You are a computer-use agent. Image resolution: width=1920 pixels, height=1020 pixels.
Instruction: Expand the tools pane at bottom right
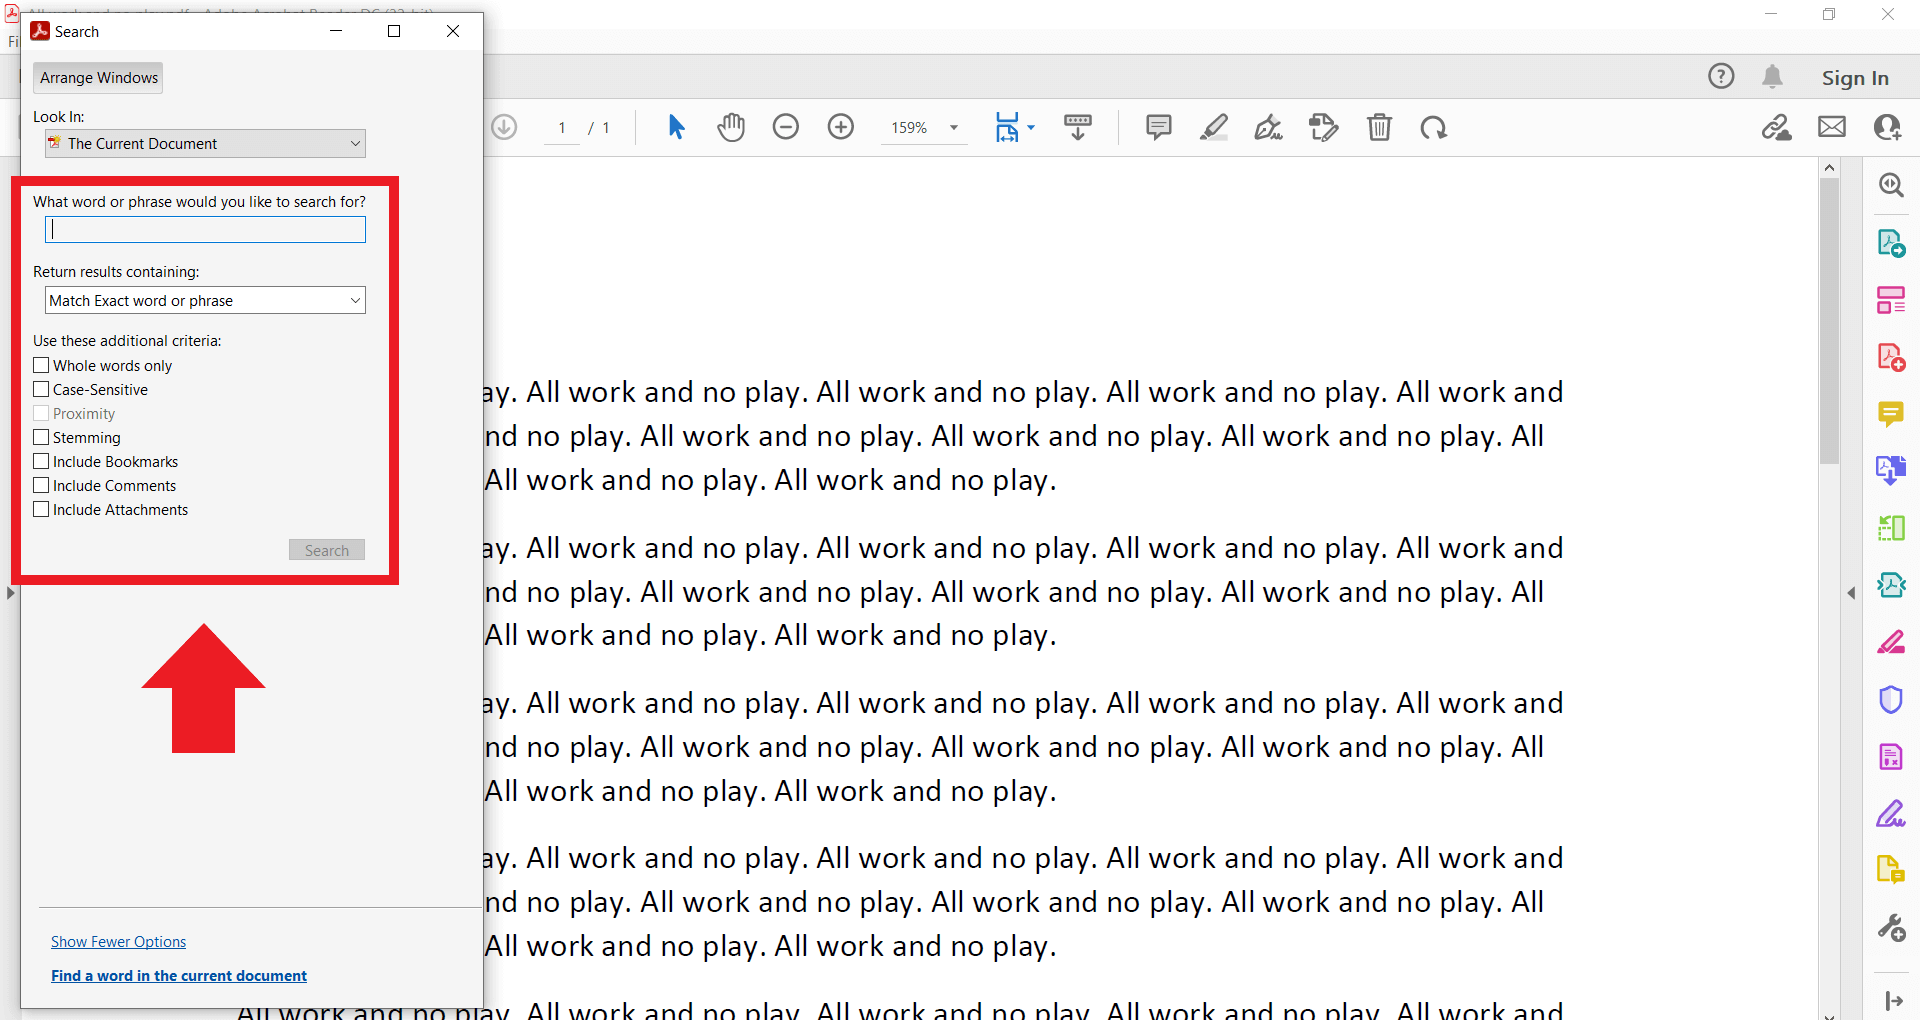pyautogui.click(x=1893, y=1000)
